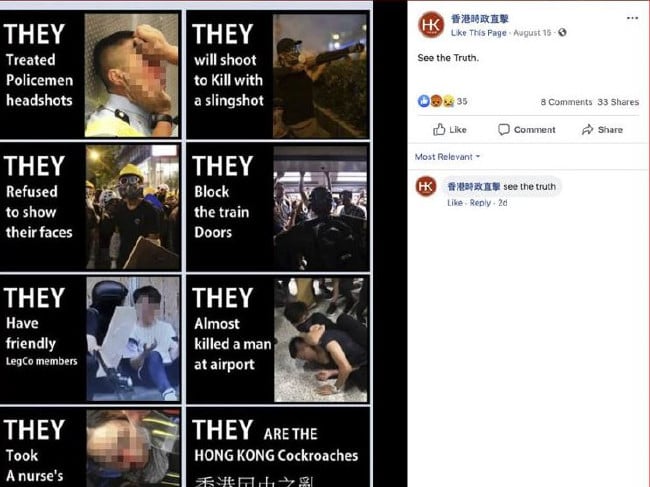
Task: Click the Like thumbs-up button on the post
Action: [450, 130]
